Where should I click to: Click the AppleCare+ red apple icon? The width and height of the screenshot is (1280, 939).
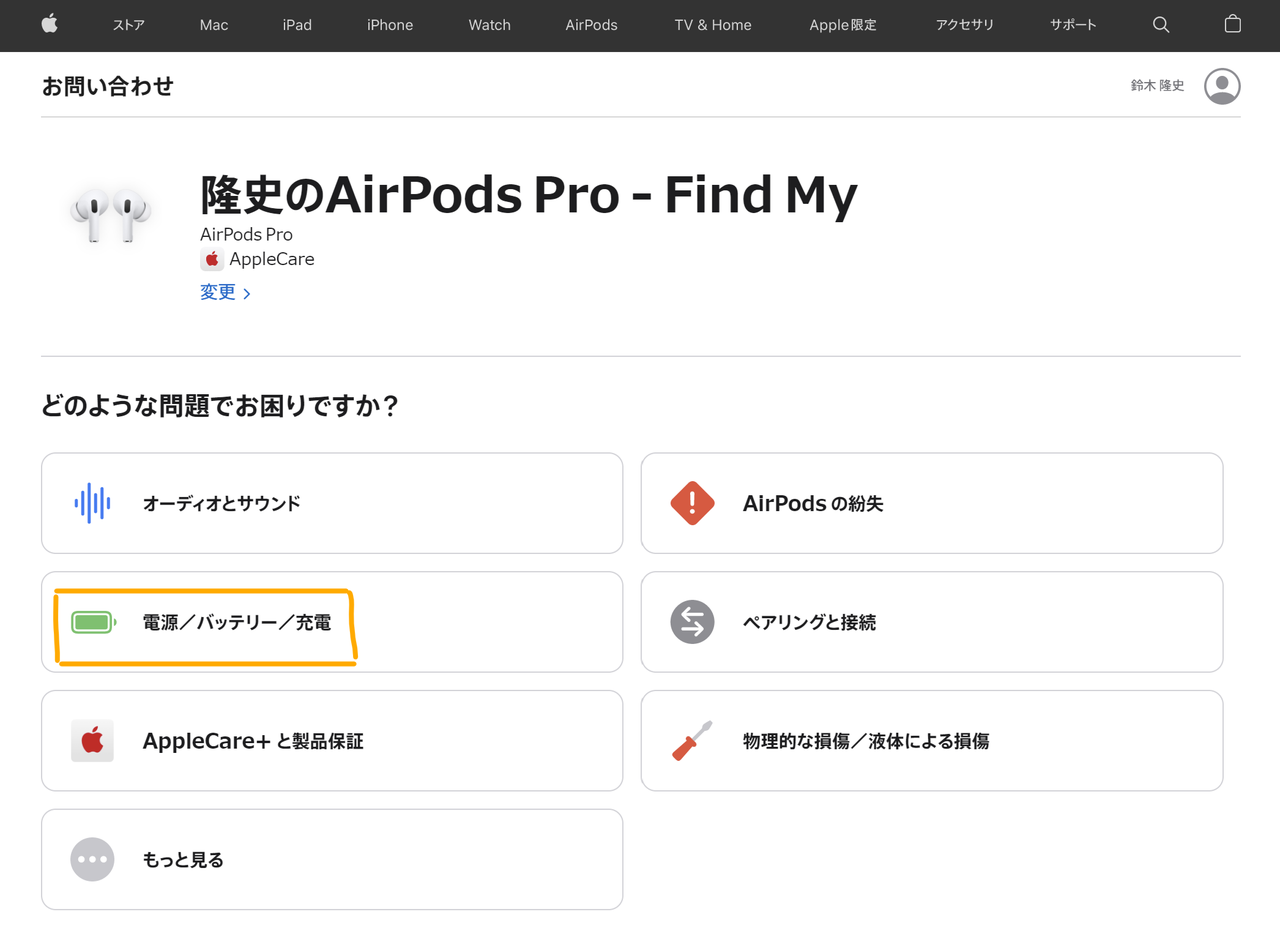point(92,741)
